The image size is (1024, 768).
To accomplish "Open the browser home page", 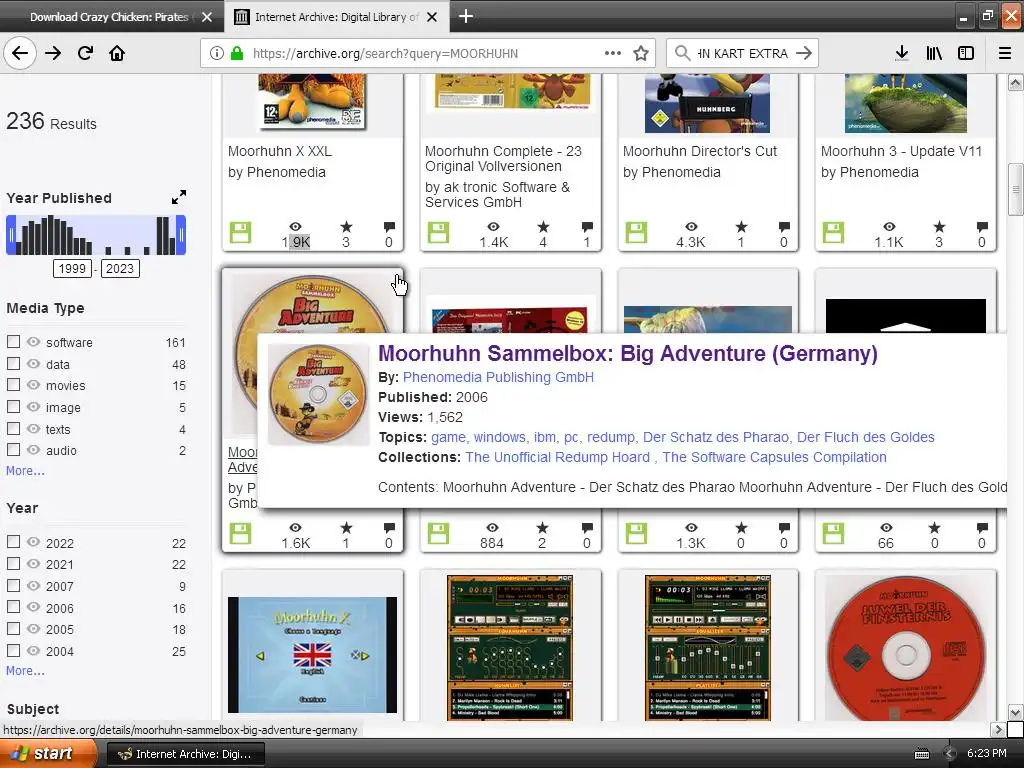I will [x=117, y=54].
